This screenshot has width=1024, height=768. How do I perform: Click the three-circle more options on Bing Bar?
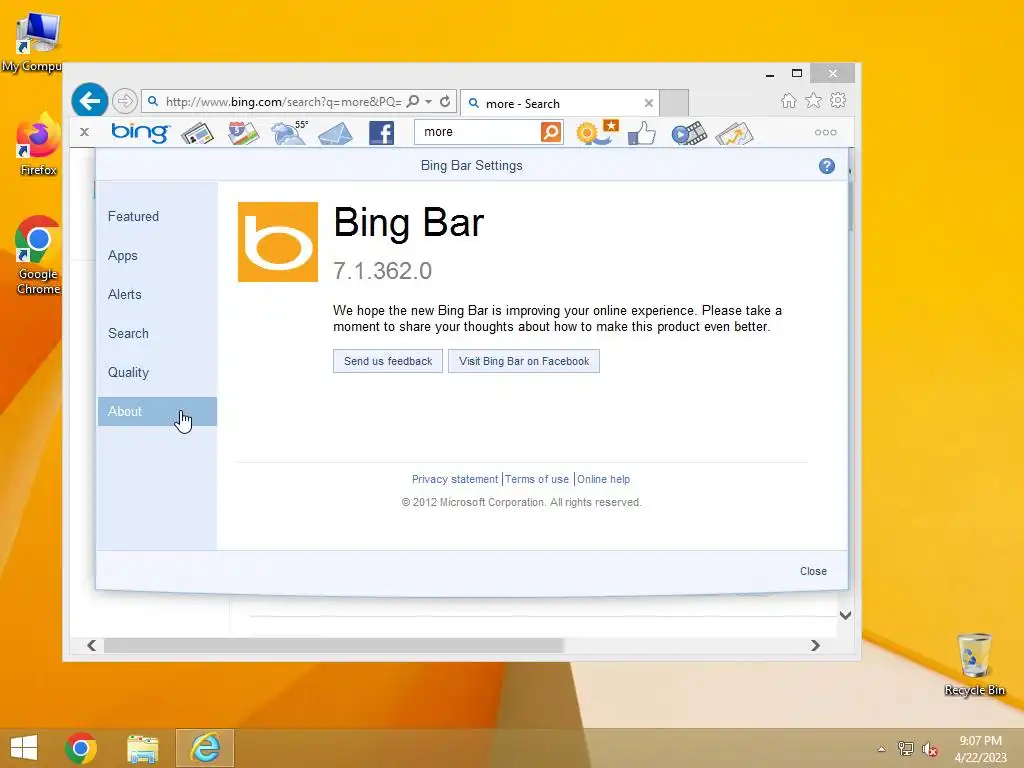click(825, 133)
